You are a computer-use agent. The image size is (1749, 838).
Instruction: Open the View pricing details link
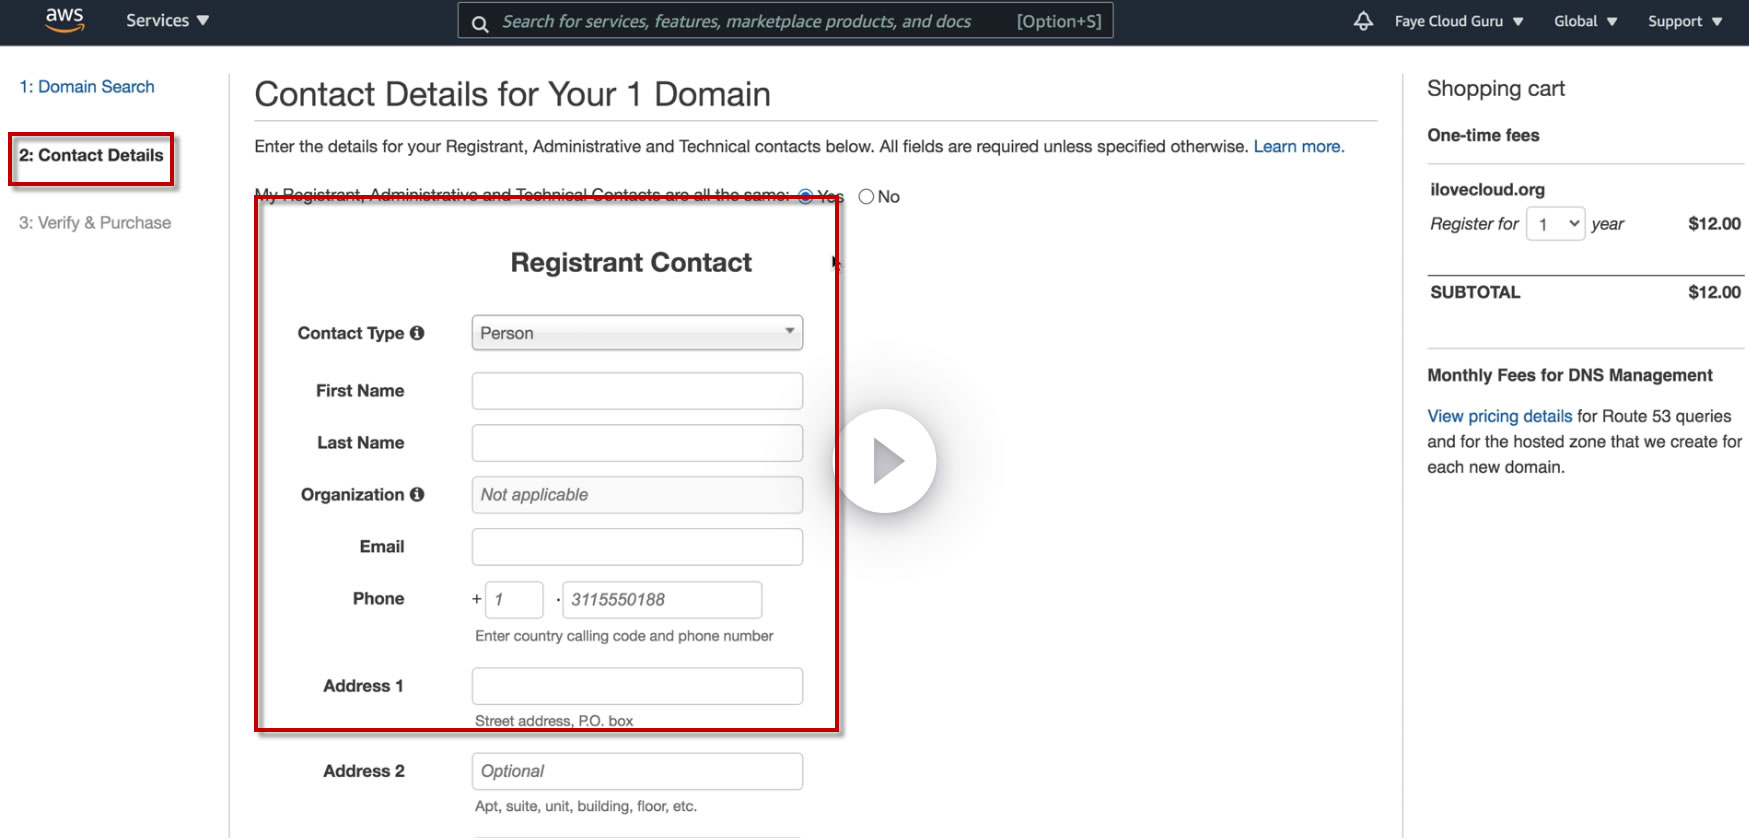(1499, 416)
